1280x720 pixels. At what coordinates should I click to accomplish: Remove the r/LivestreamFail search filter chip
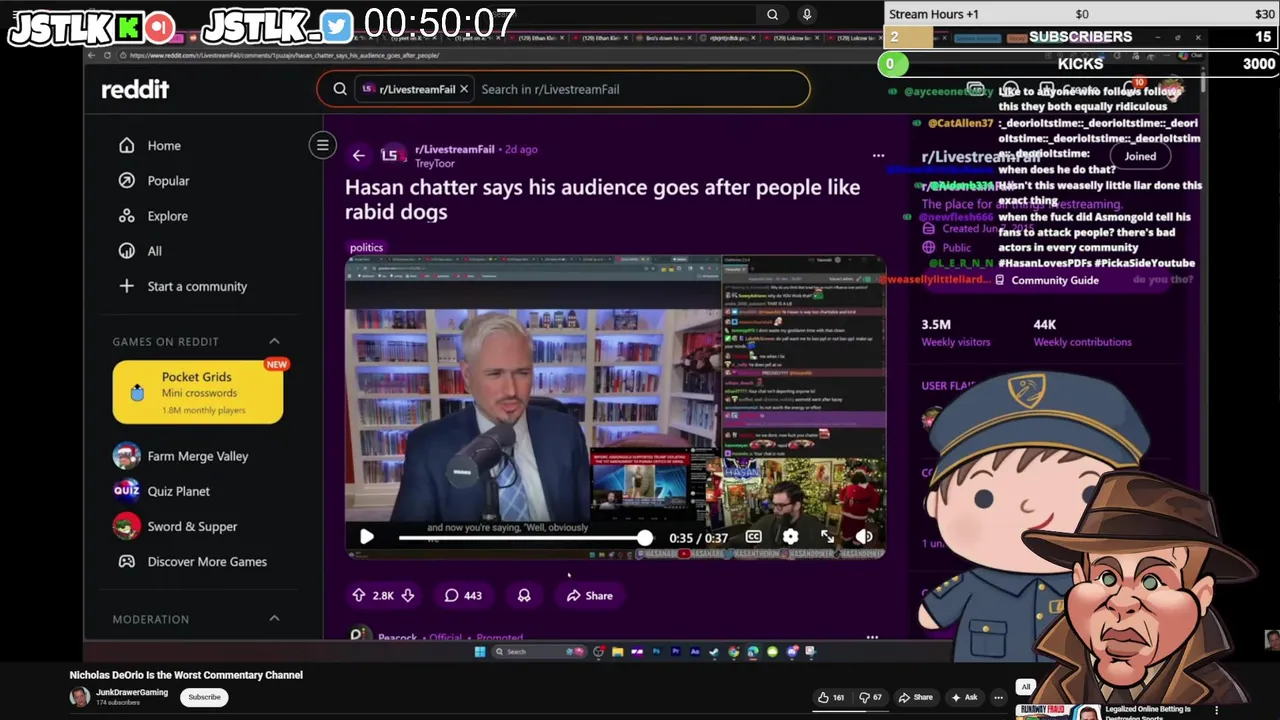(464, 89)
